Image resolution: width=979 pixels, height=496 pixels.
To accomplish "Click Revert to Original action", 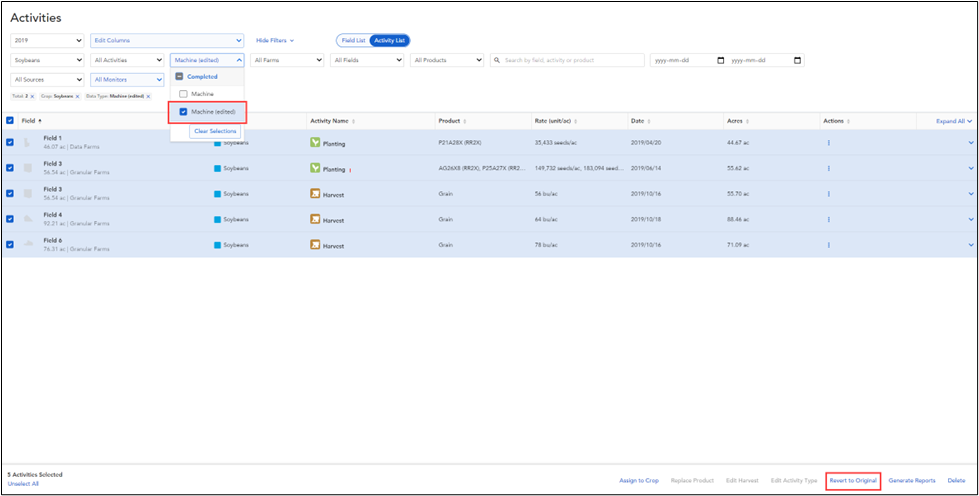I will [x=853, y=480].
